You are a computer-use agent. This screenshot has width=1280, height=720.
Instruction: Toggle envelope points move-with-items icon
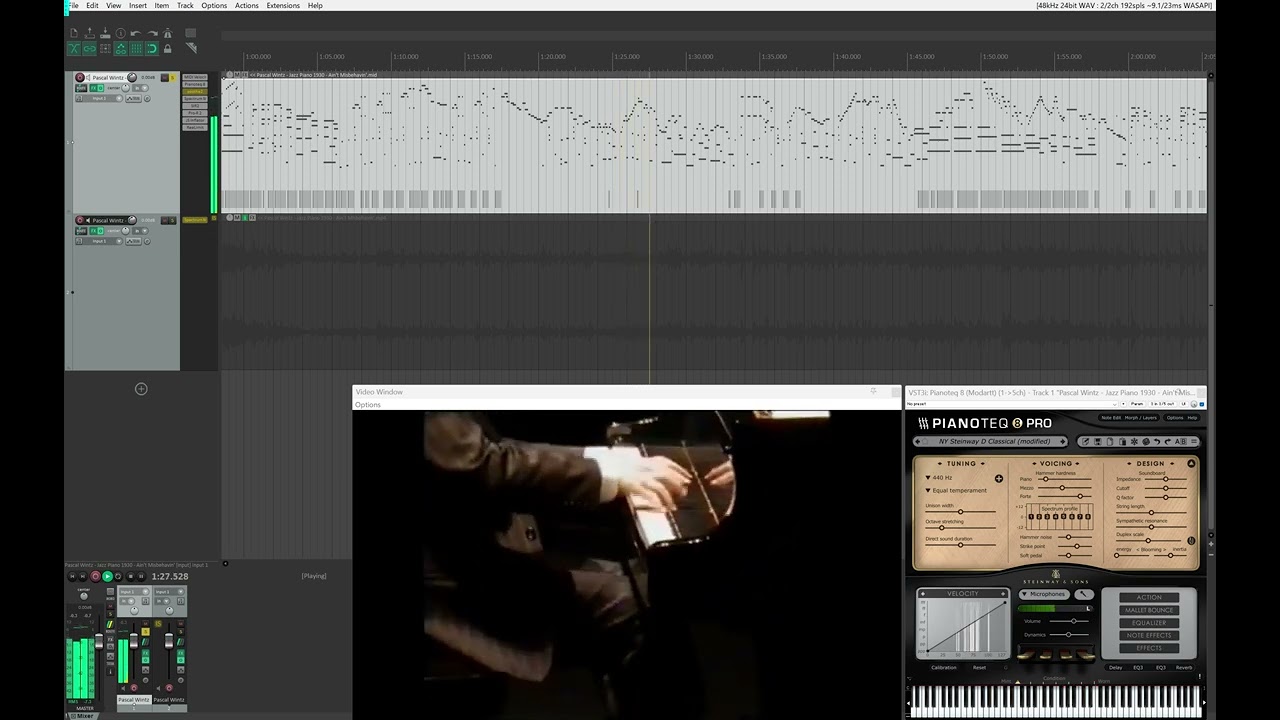(121, 49)
